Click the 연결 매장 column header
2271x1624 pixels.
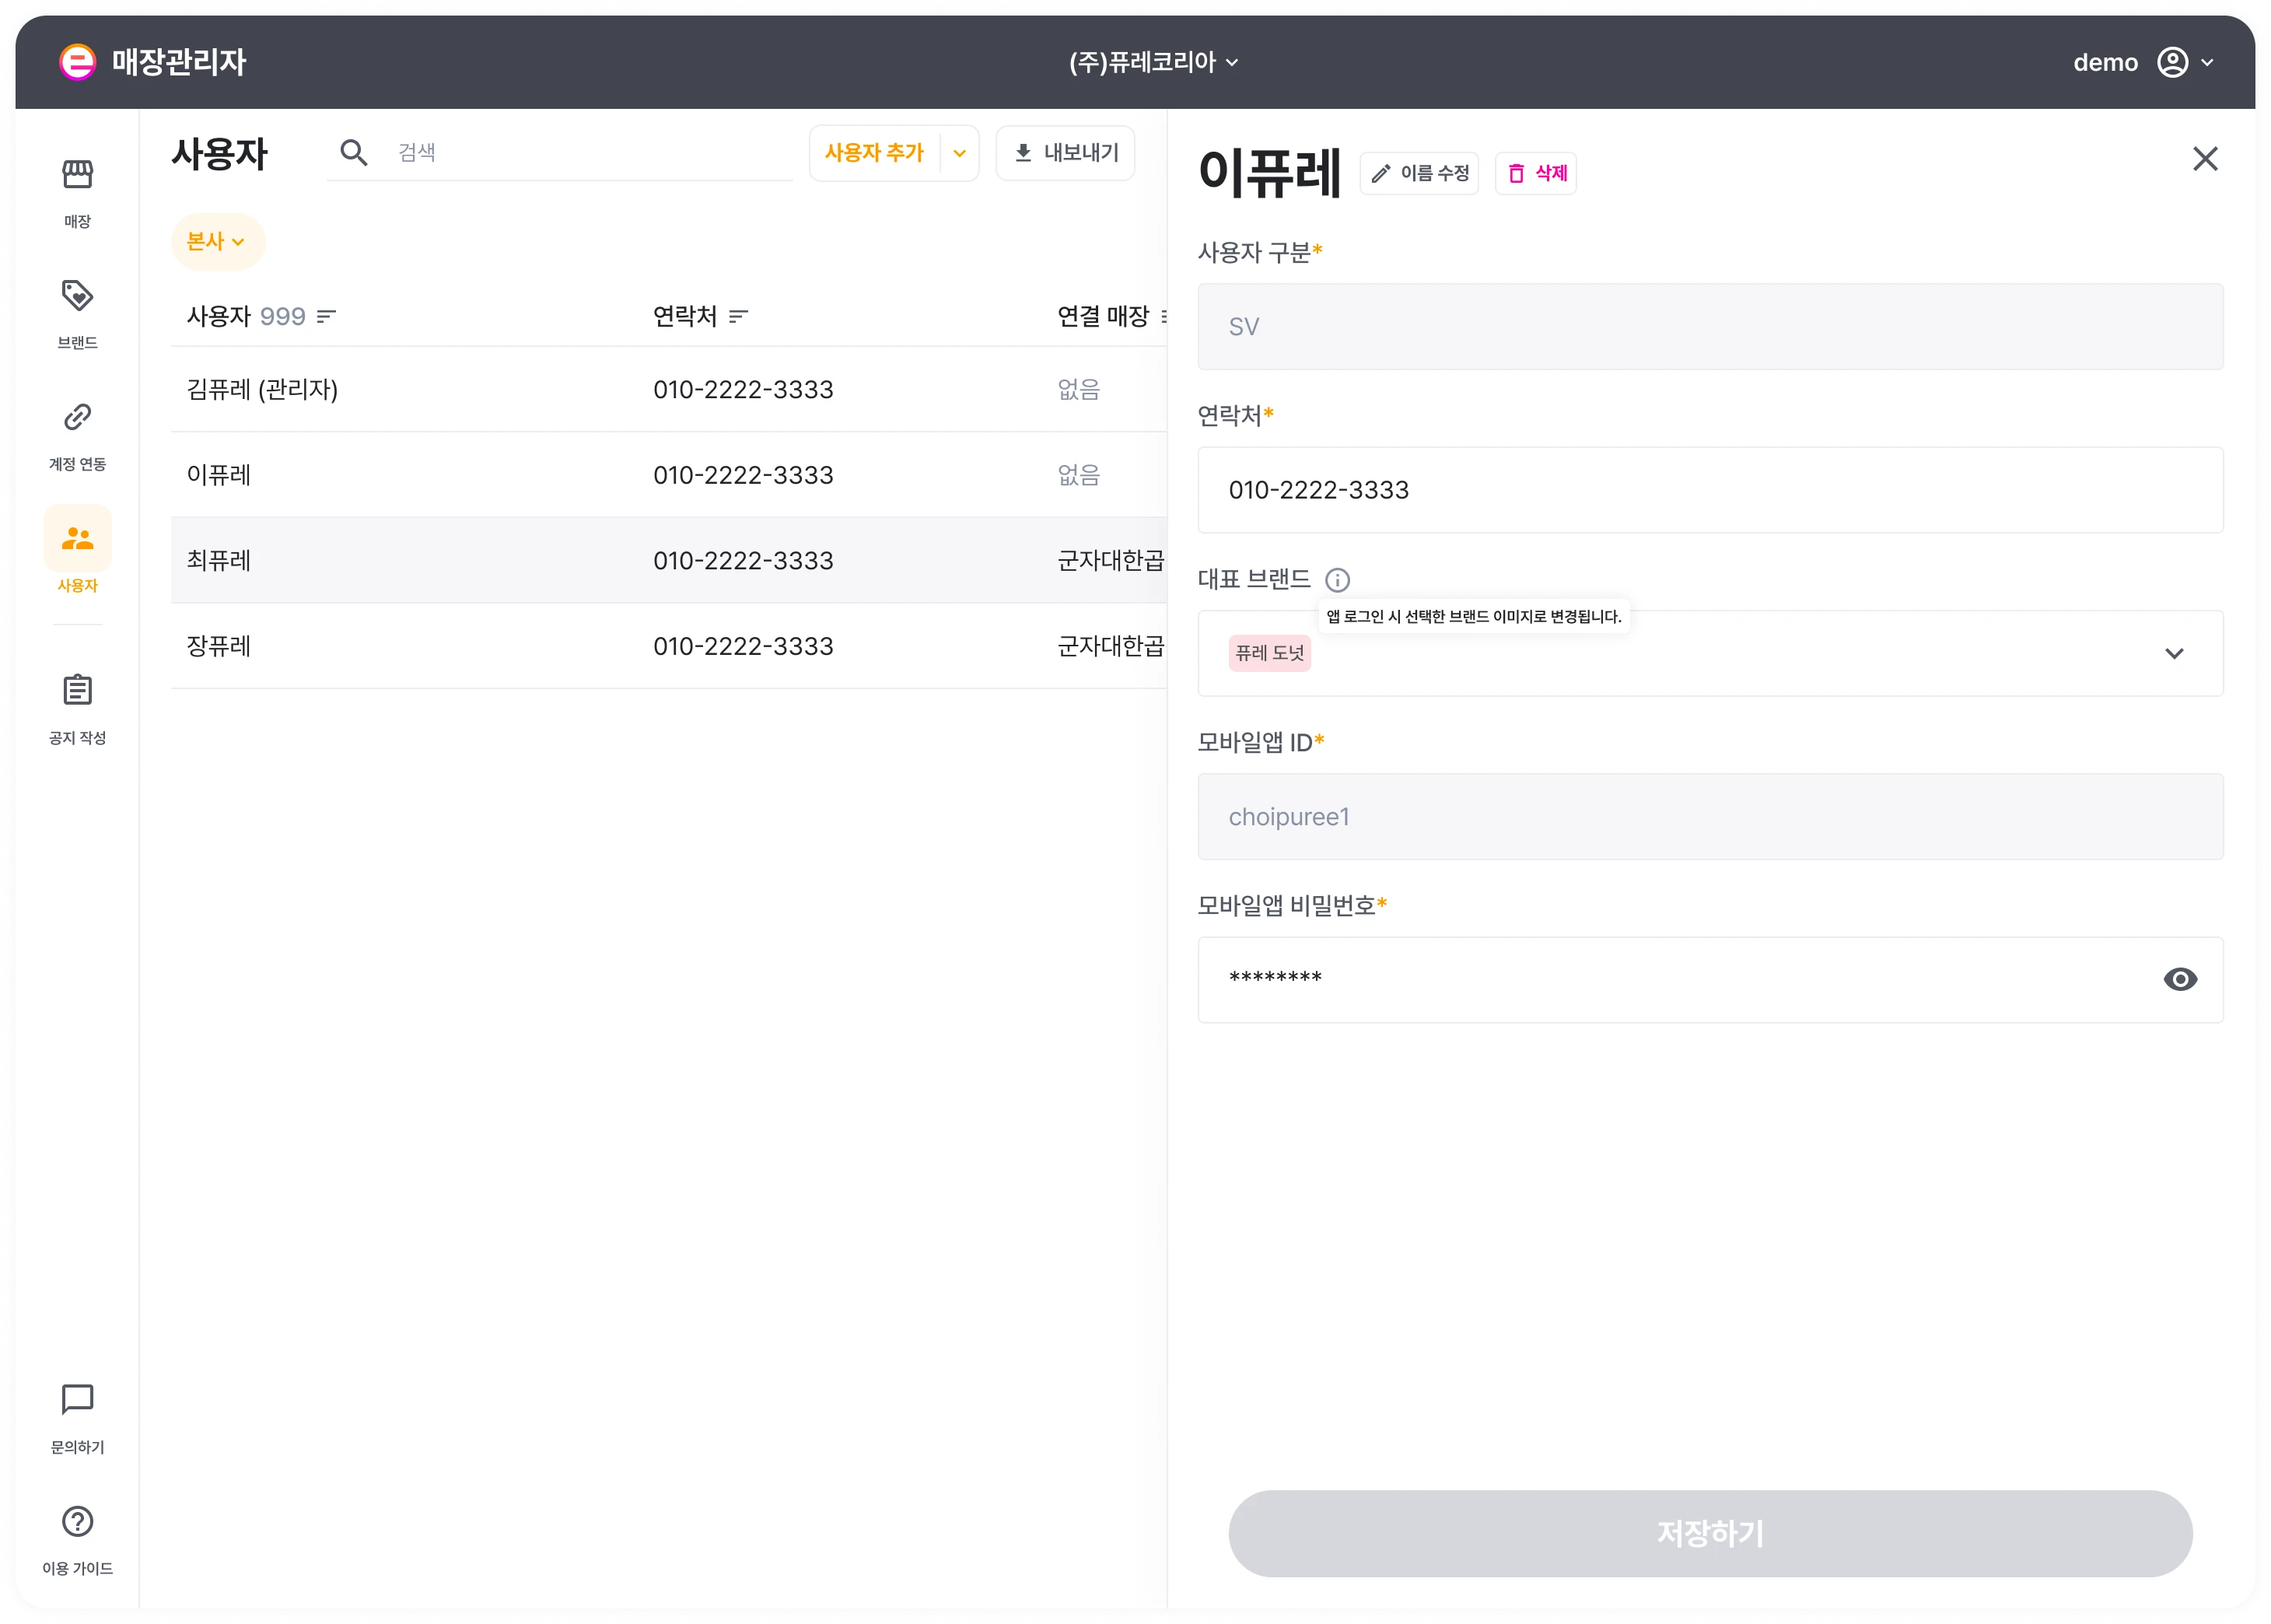(x=1103, y=317)
